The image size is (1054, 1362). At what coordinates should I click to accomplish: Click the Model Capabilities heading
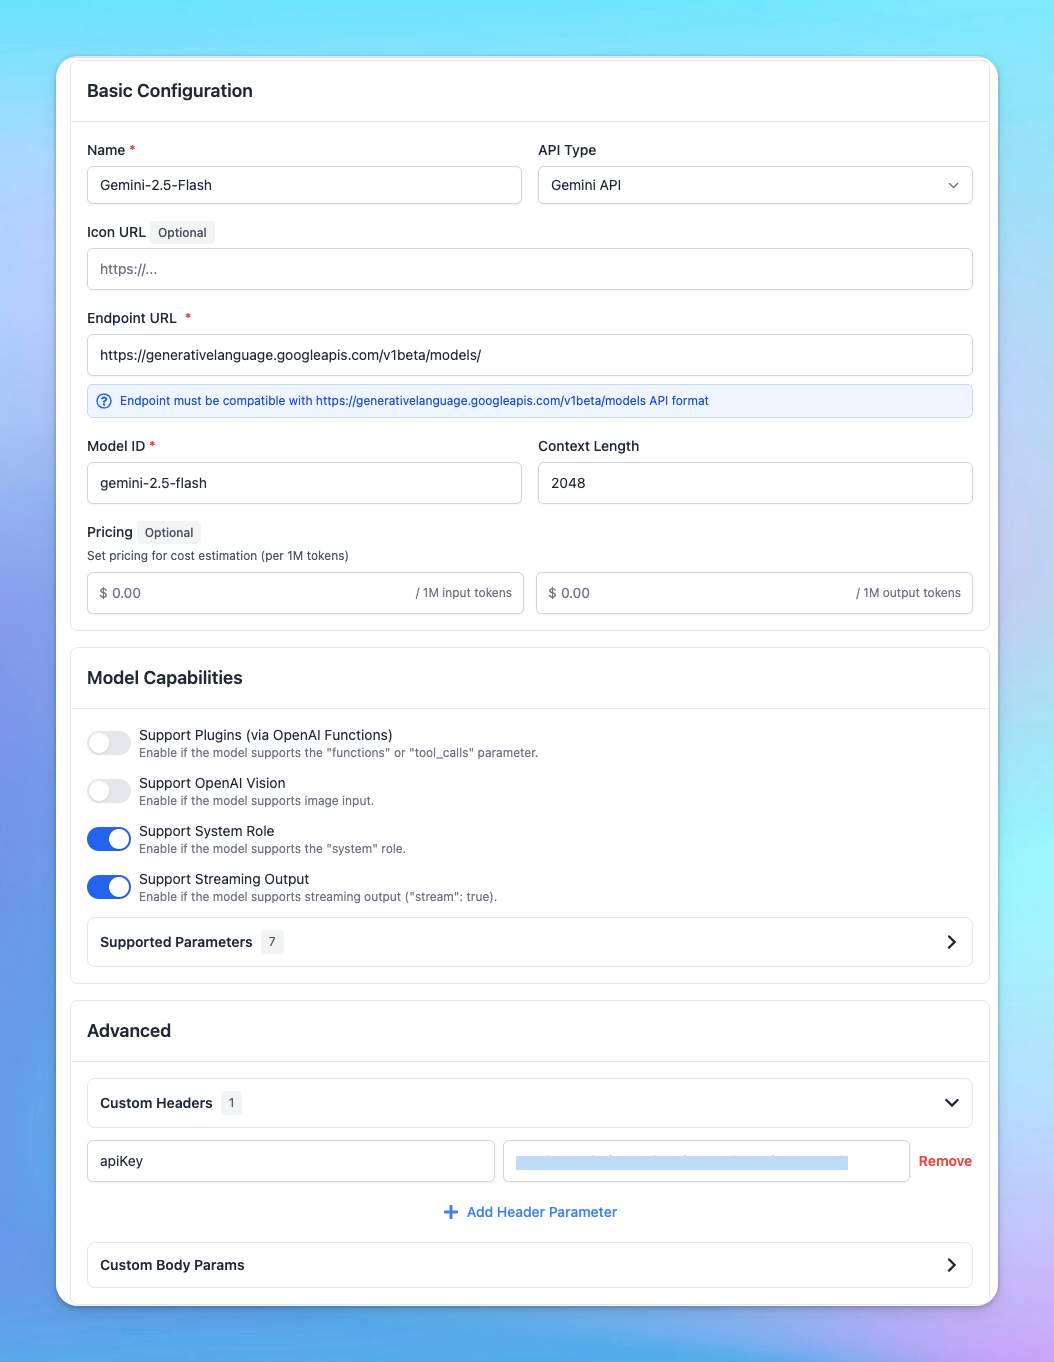pos(165,678)
